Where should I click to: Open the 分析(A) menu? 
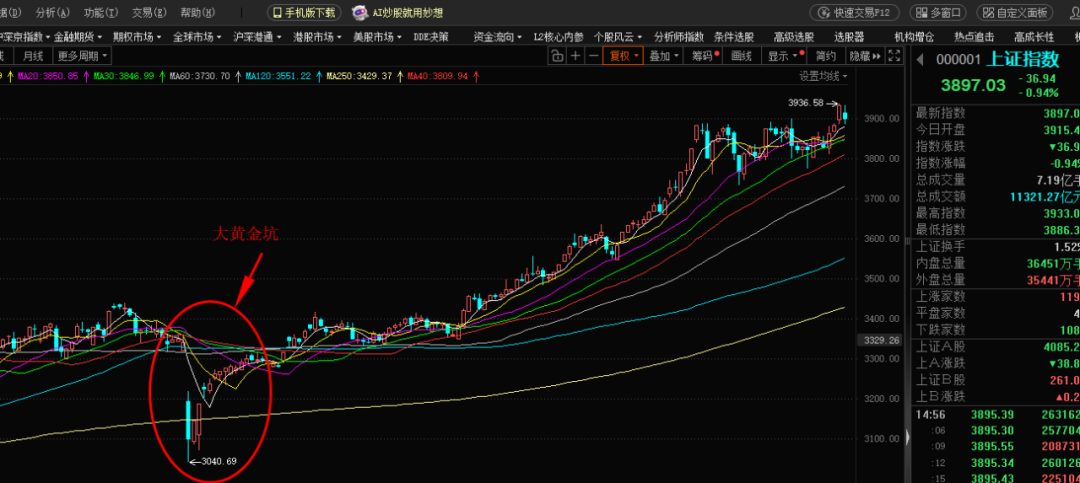52,13
